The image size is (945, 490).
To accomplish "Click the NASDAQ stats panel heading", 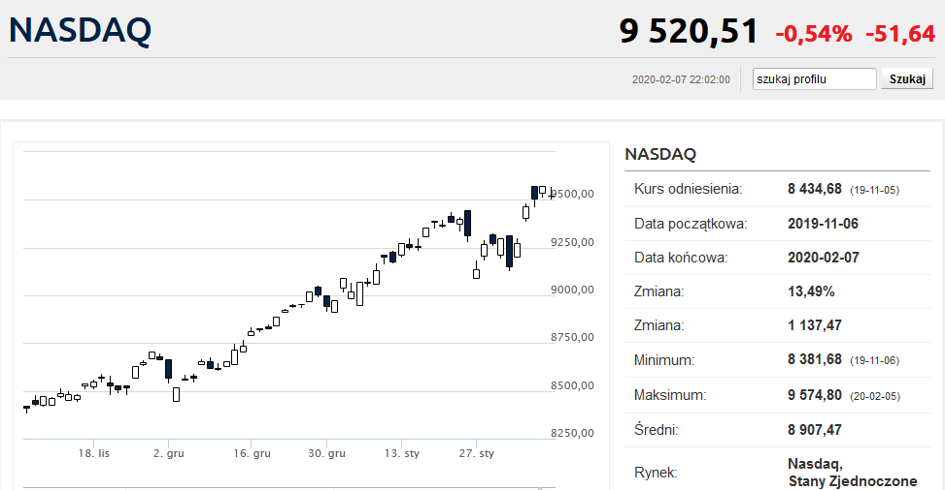I will (661, 154).
